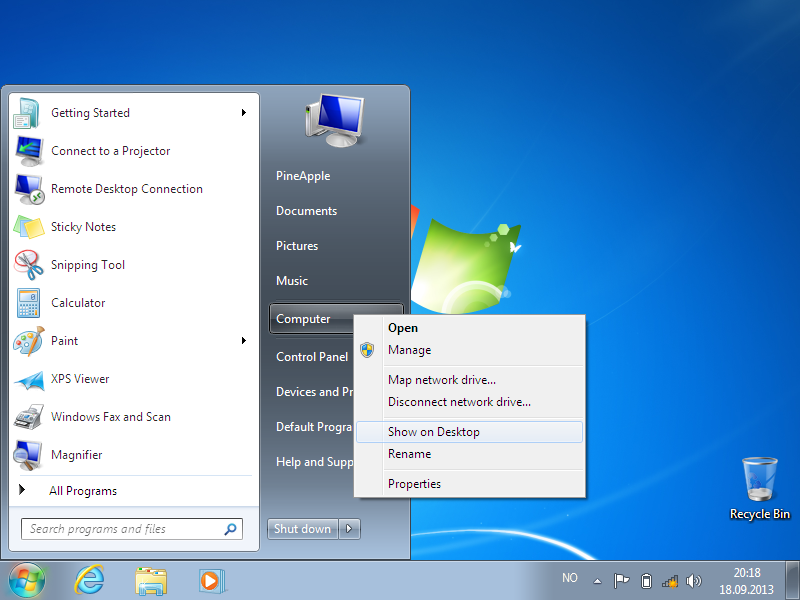
Task: Launch Internet Explorer from taskbar
Action: click(x=89, y=581)
